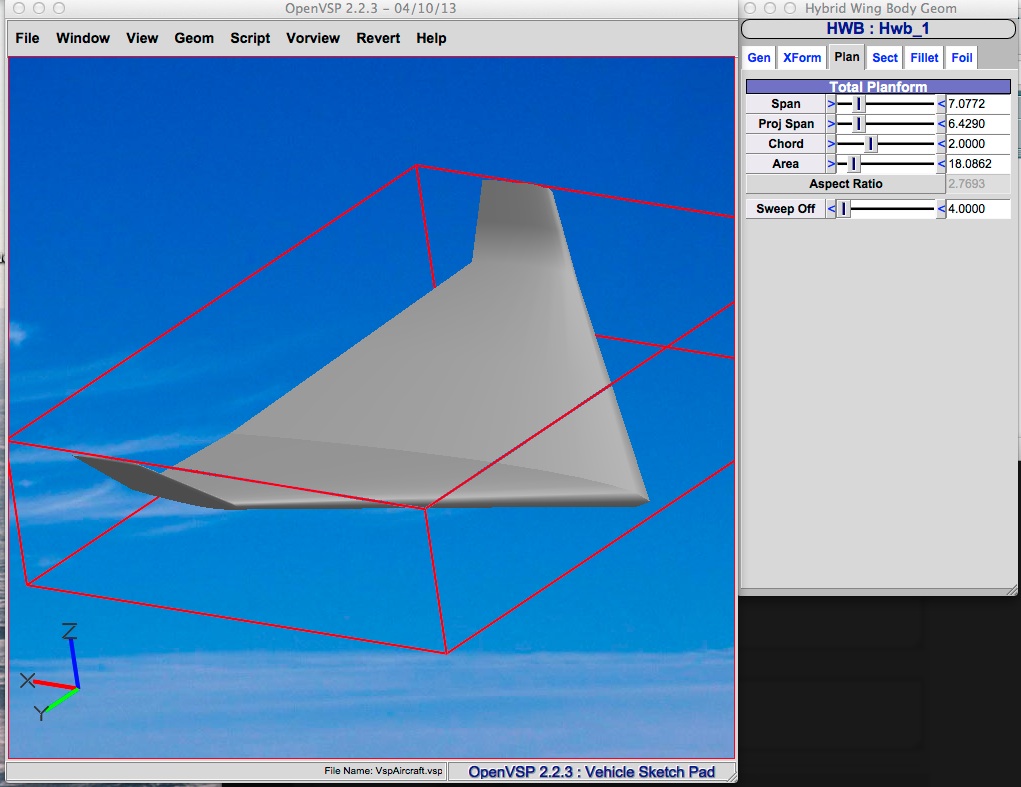1021x787 pixels.
Task: Click the left range arrow of Area slider
Action: [x=831, y=164]
